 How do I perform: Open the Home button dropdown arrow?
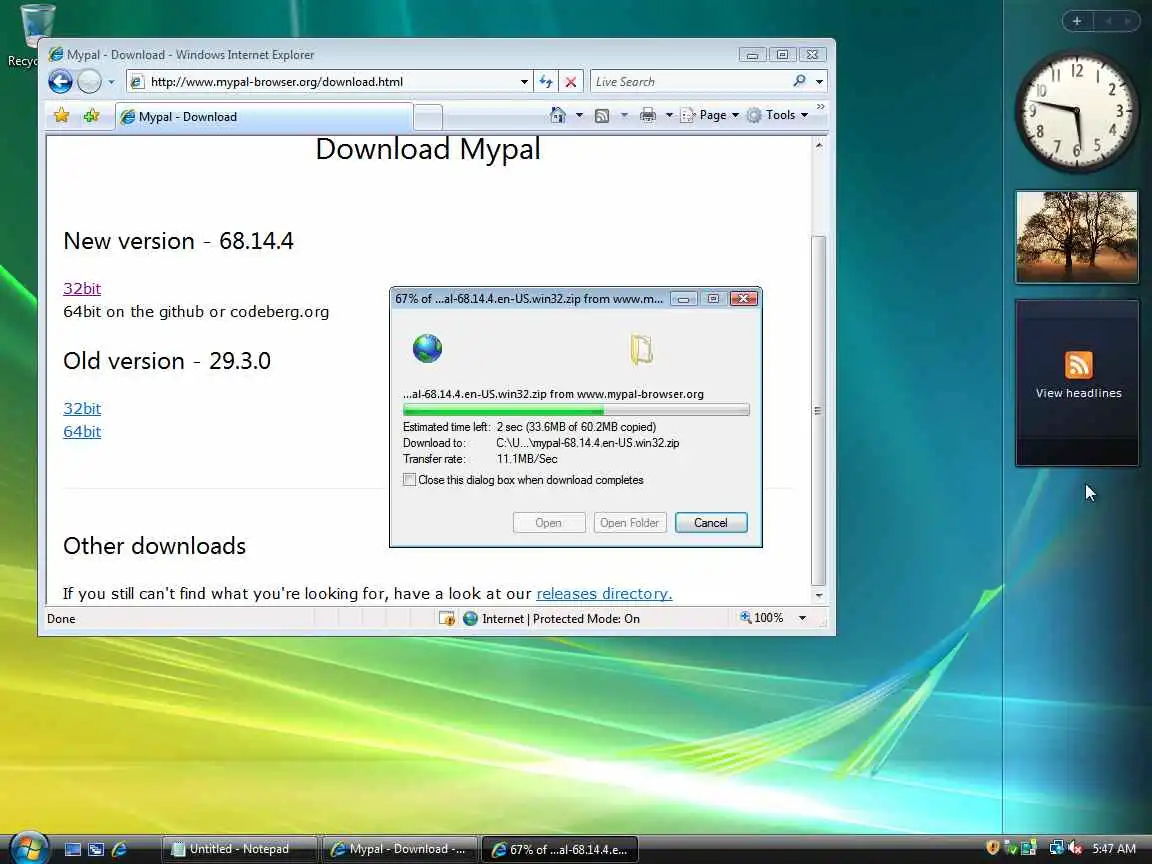(x=579, y=115)
